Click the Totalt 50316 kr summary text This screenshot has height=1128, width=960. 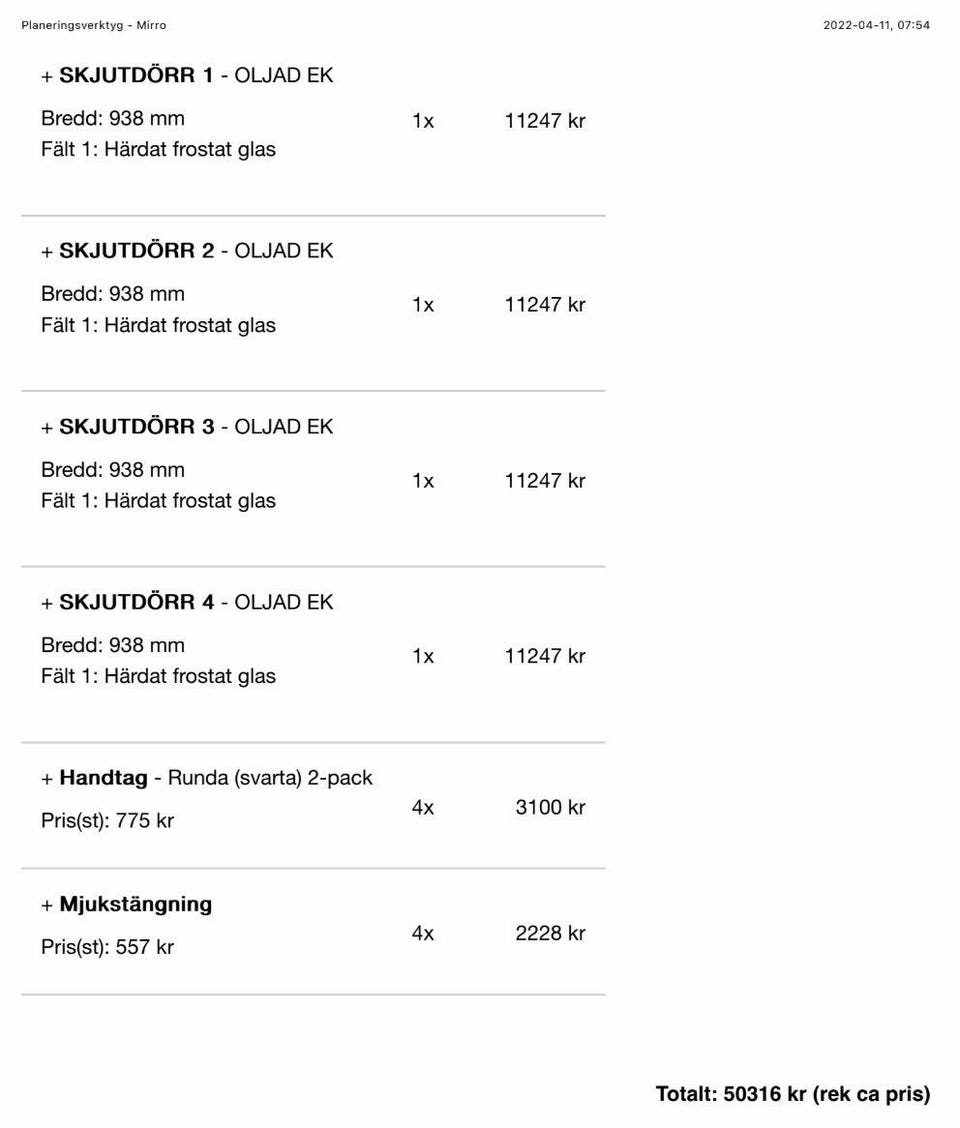[x=792, y=1093]
